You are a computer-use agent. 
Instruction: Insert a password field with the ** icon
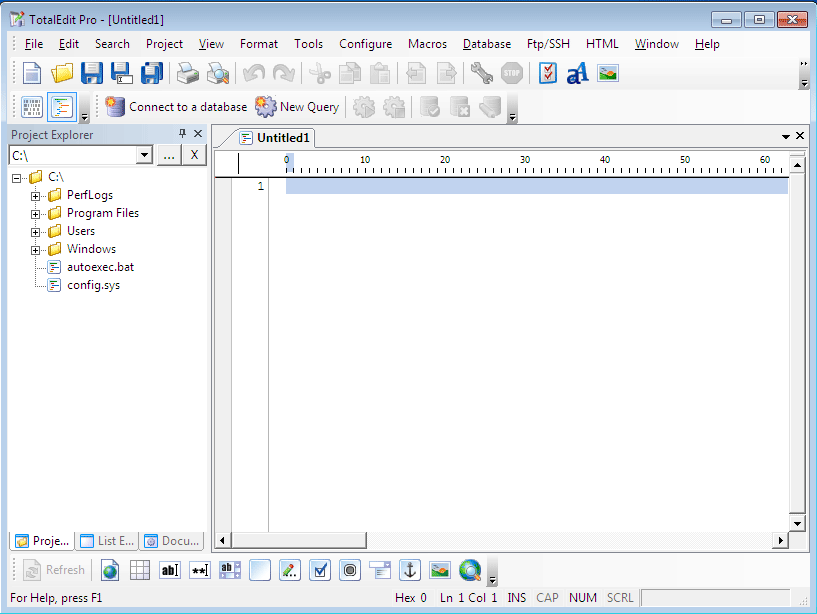pos(200,570)
